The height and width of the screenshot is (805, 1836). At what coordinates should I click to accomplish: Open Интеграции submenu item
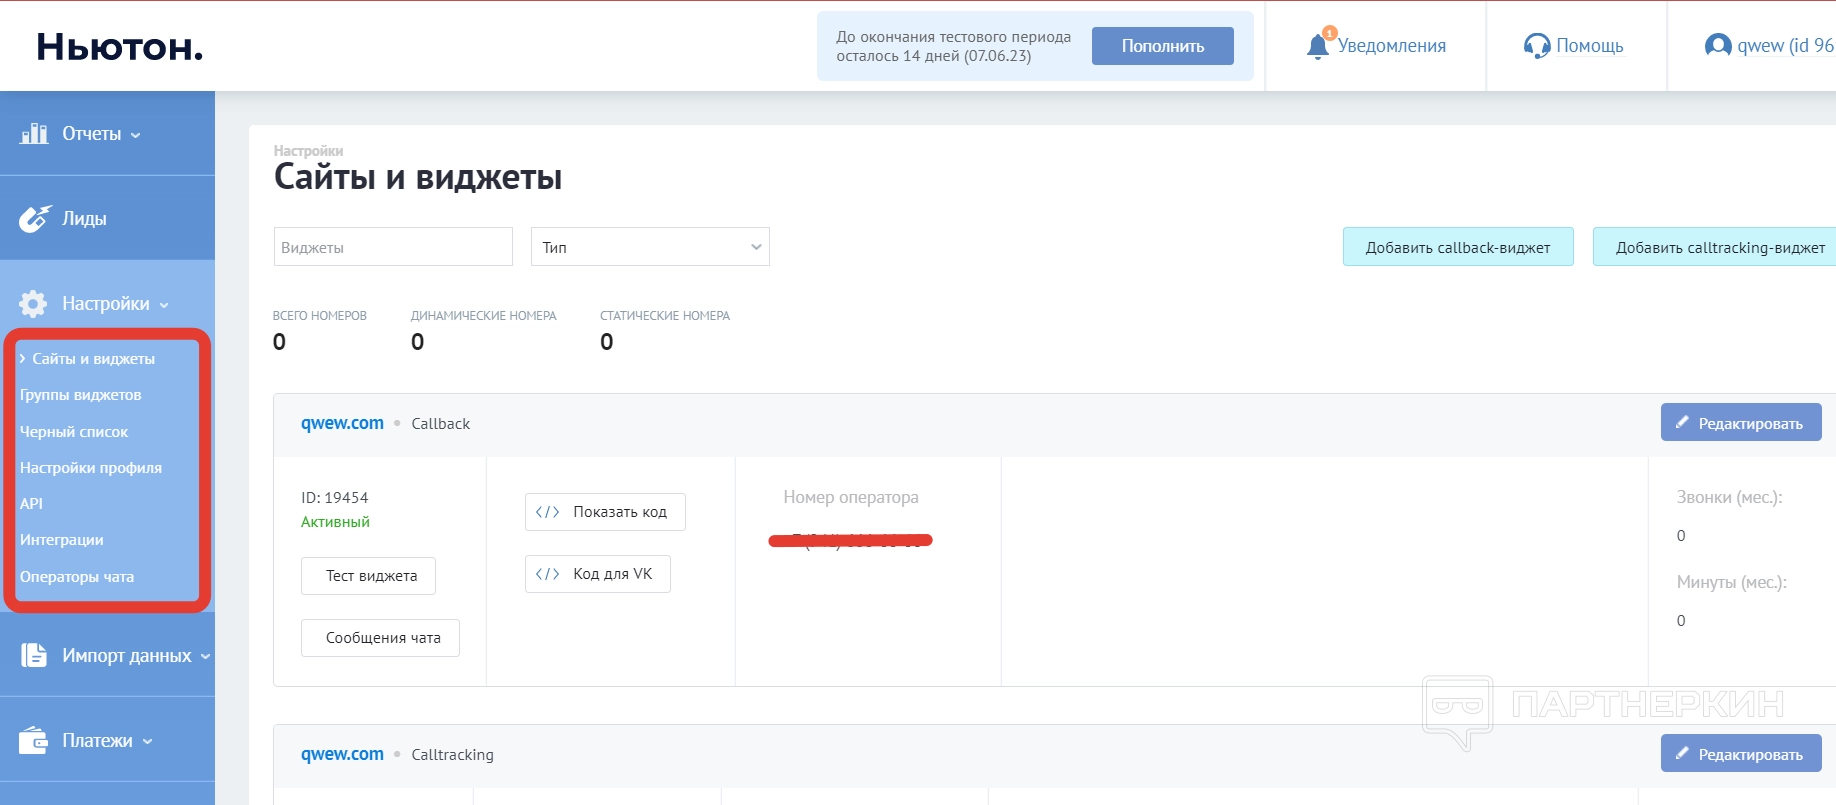point(62,540)
